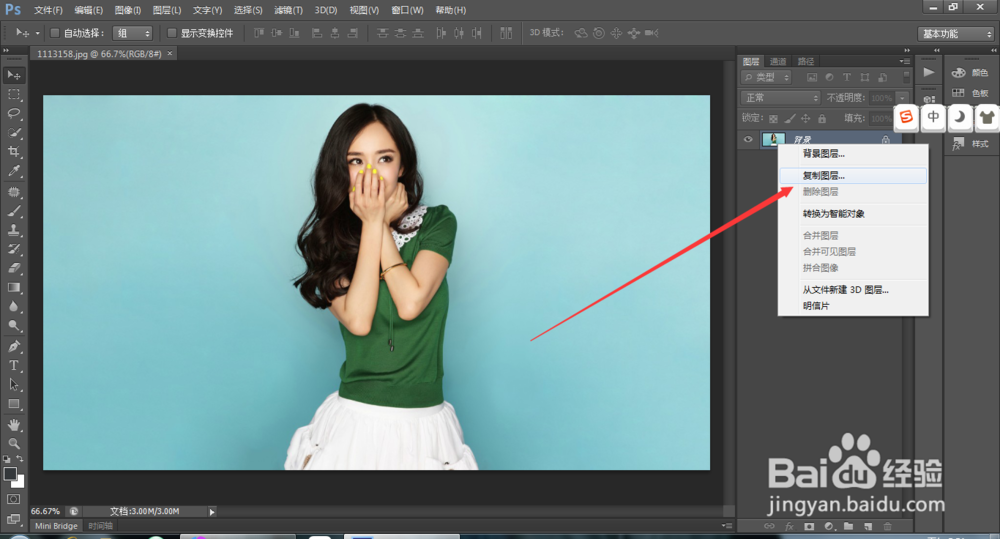Click the Sogou input method S icon
Image resolution: width=1000 pixels, height=539 pixels.
(x=906, y=117)
